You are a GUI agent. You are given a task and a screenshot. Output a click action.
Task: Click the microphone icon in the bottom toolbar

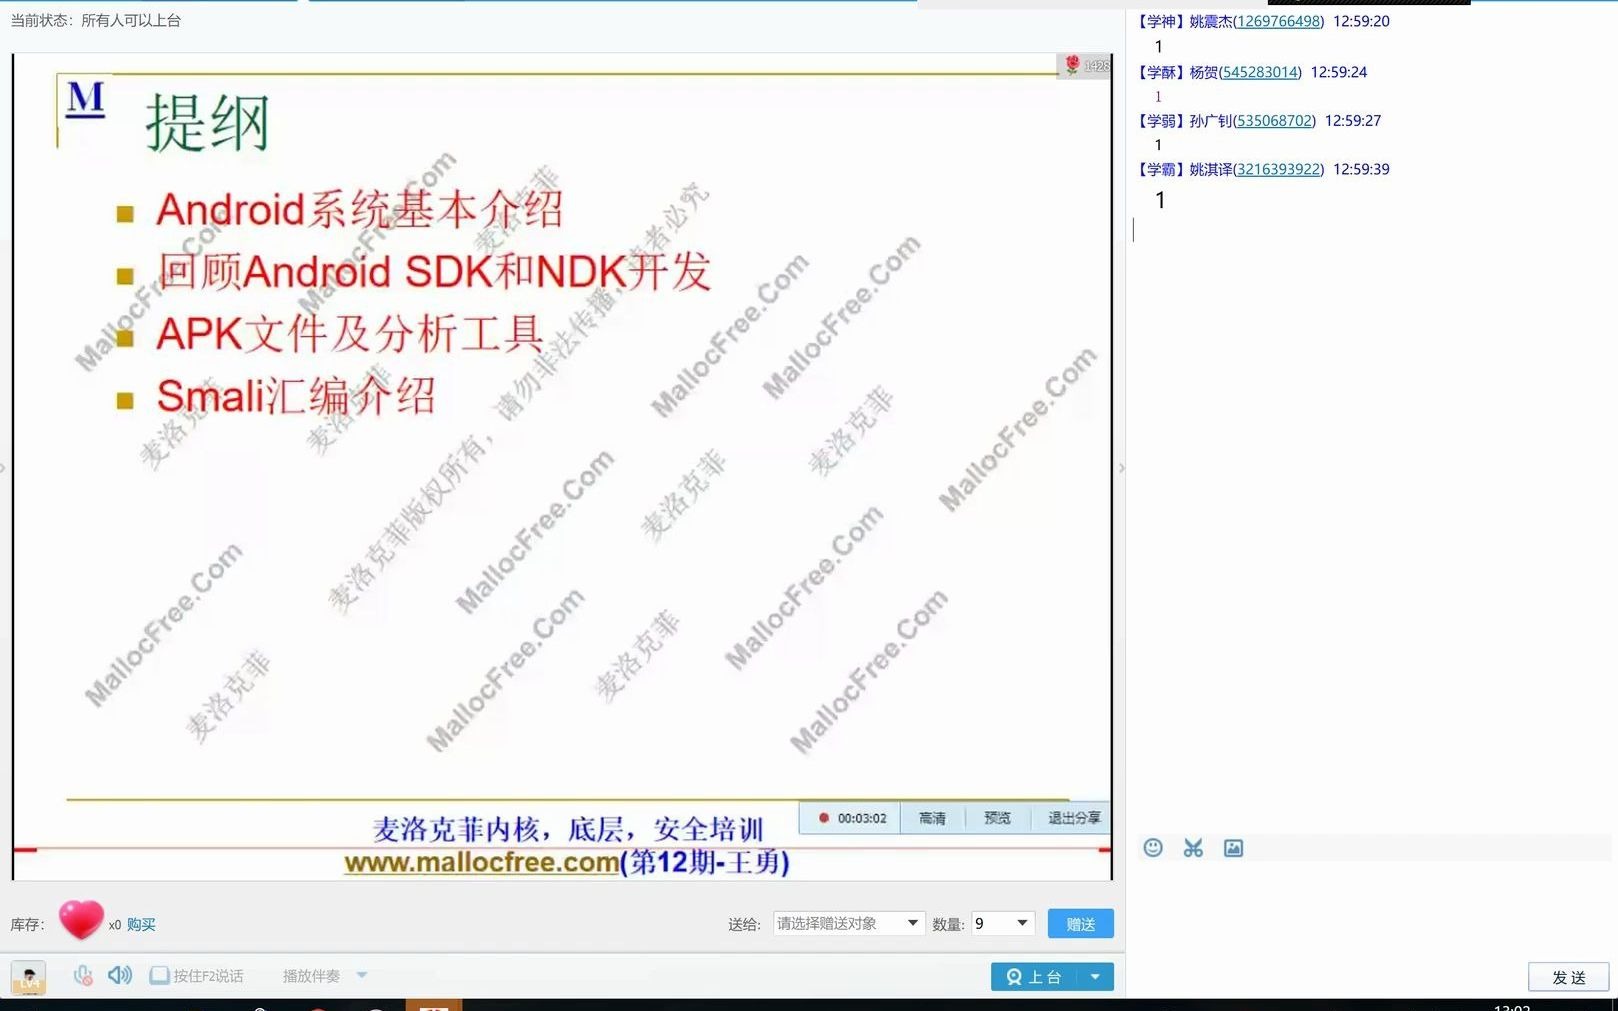(83, 975)
